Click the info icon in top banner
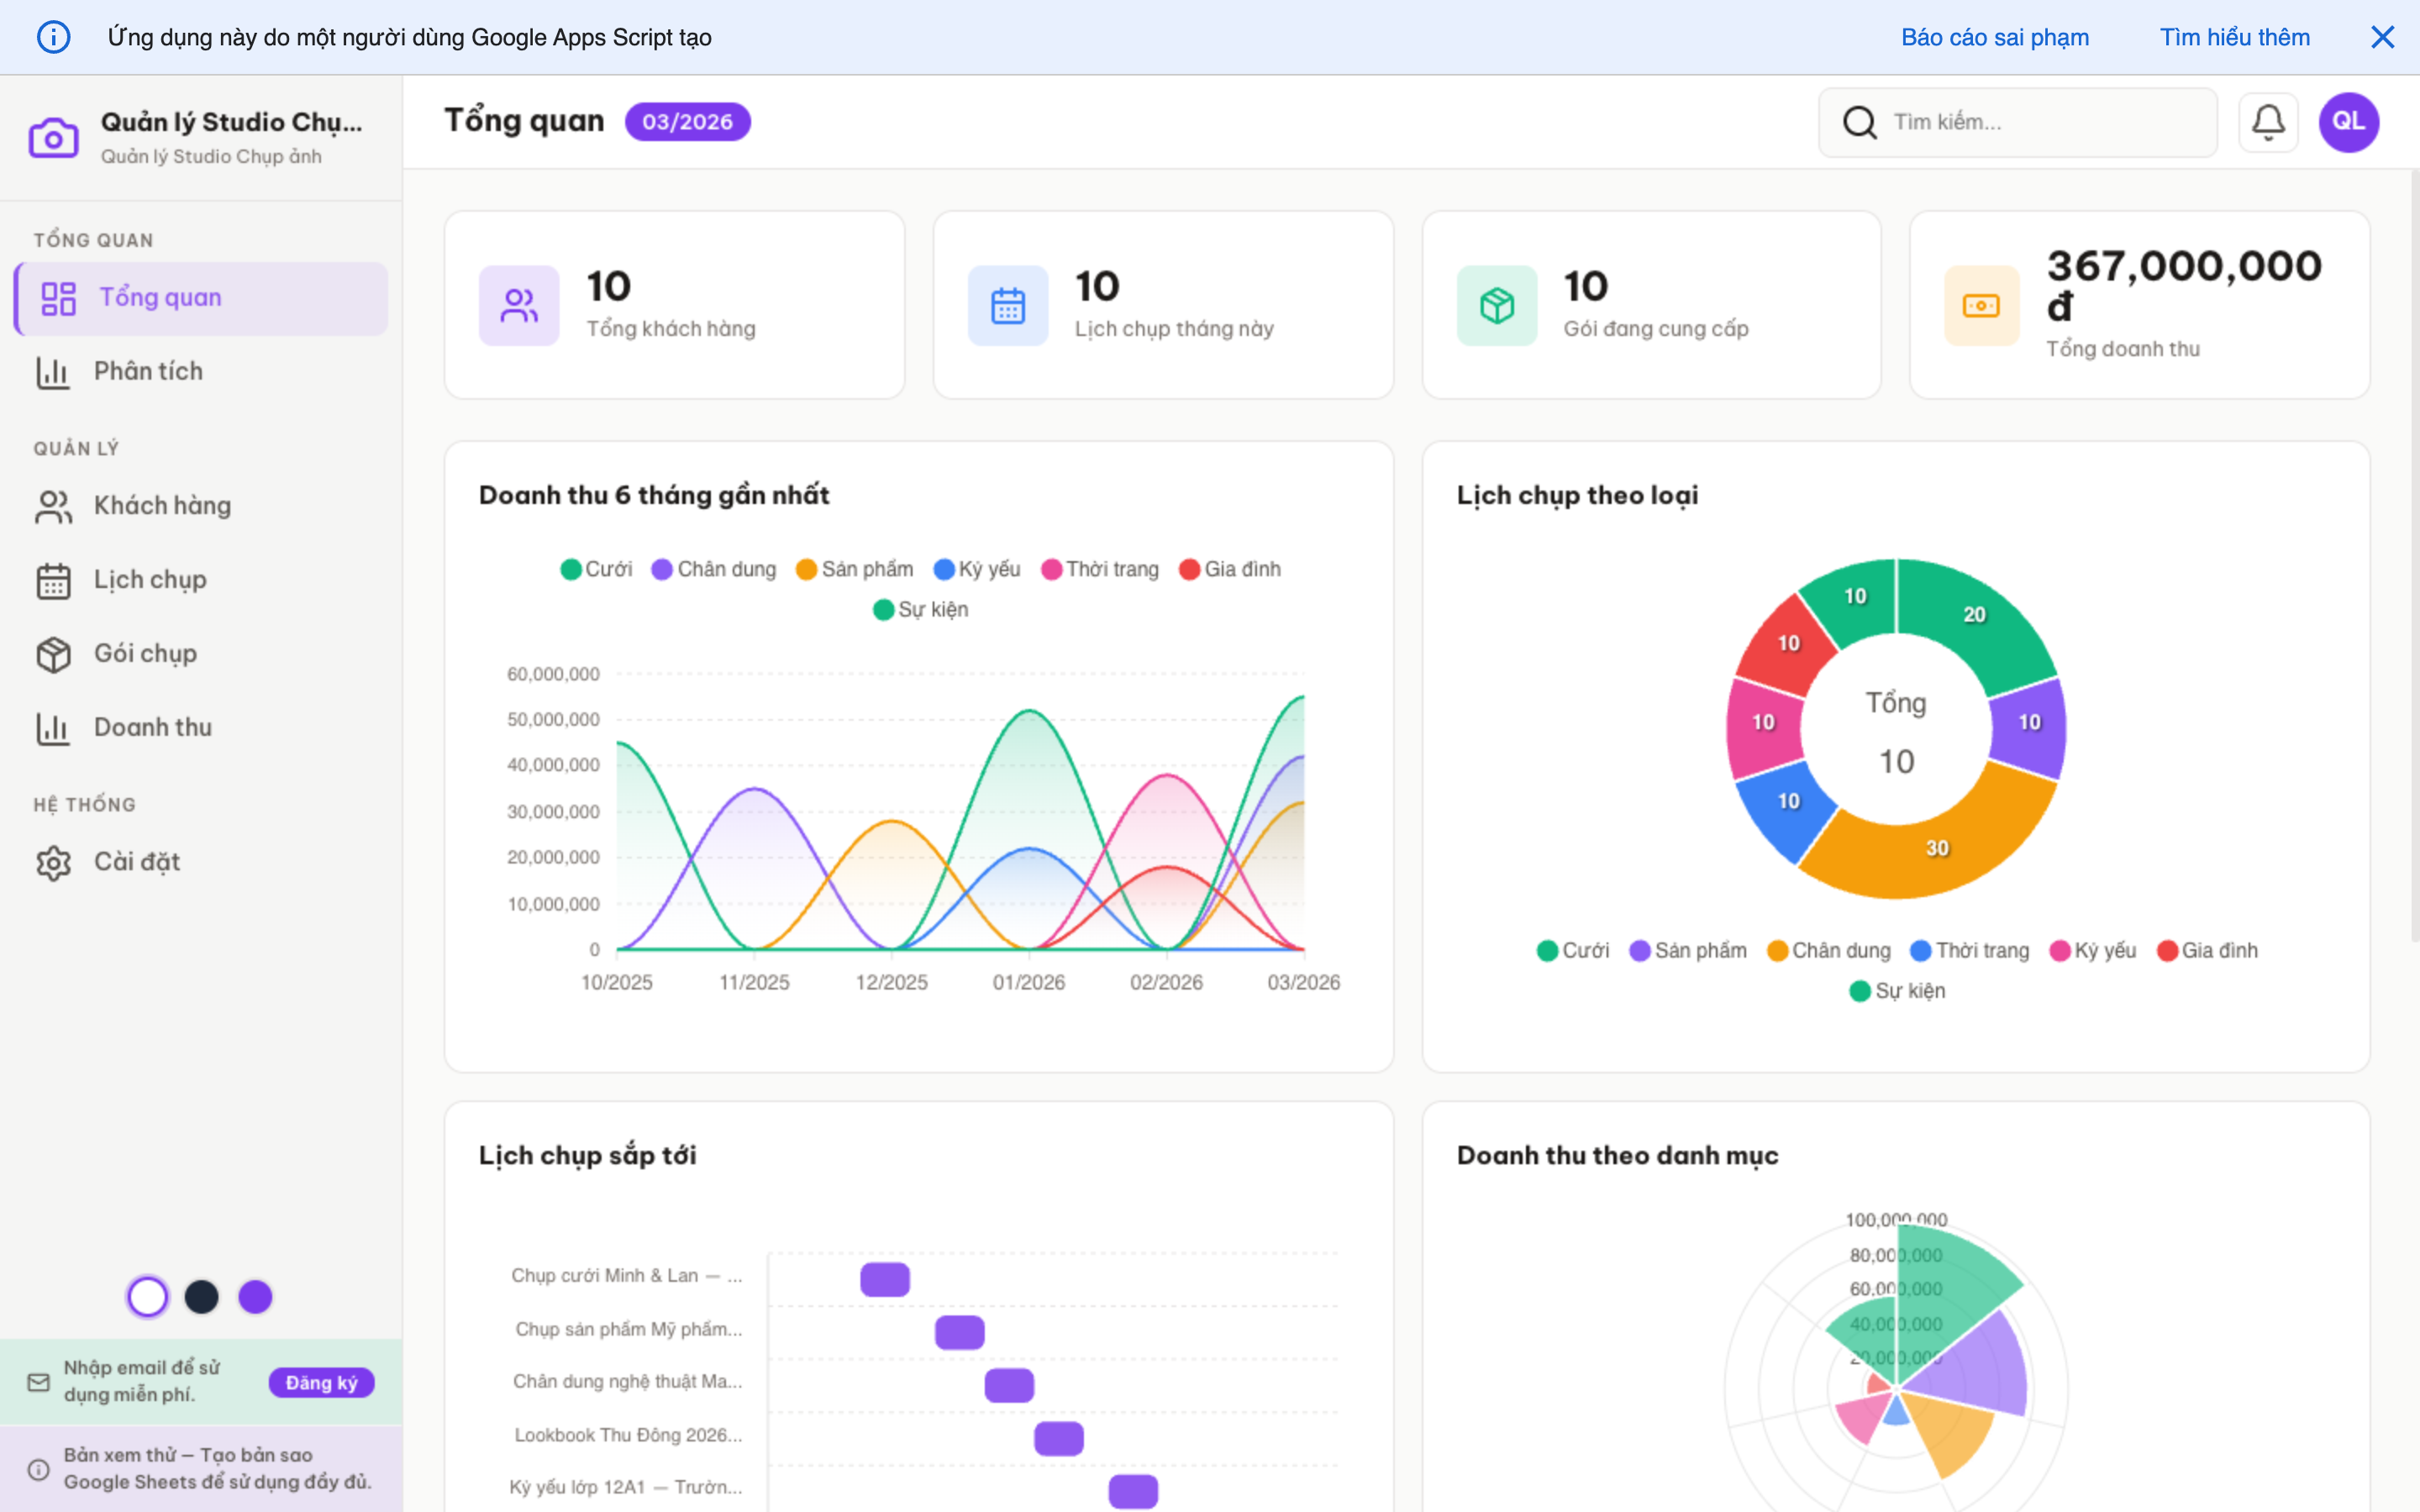The height and width of the screenshot is (1512, 2420). [x=53, y=37]
